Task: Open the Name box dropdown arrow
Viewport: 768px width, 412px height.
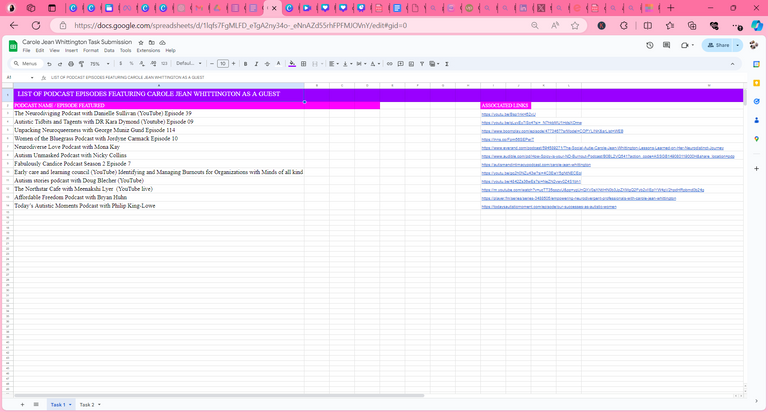Action: [32, 77]
